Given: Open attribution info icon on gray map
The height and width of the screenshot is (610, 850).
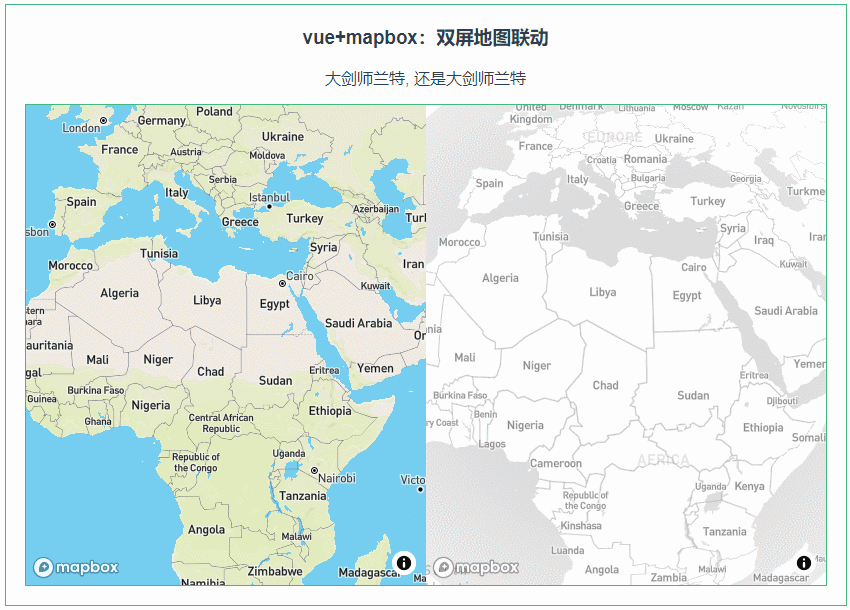Looking at the screenshot, I should (x=804, y=563).
